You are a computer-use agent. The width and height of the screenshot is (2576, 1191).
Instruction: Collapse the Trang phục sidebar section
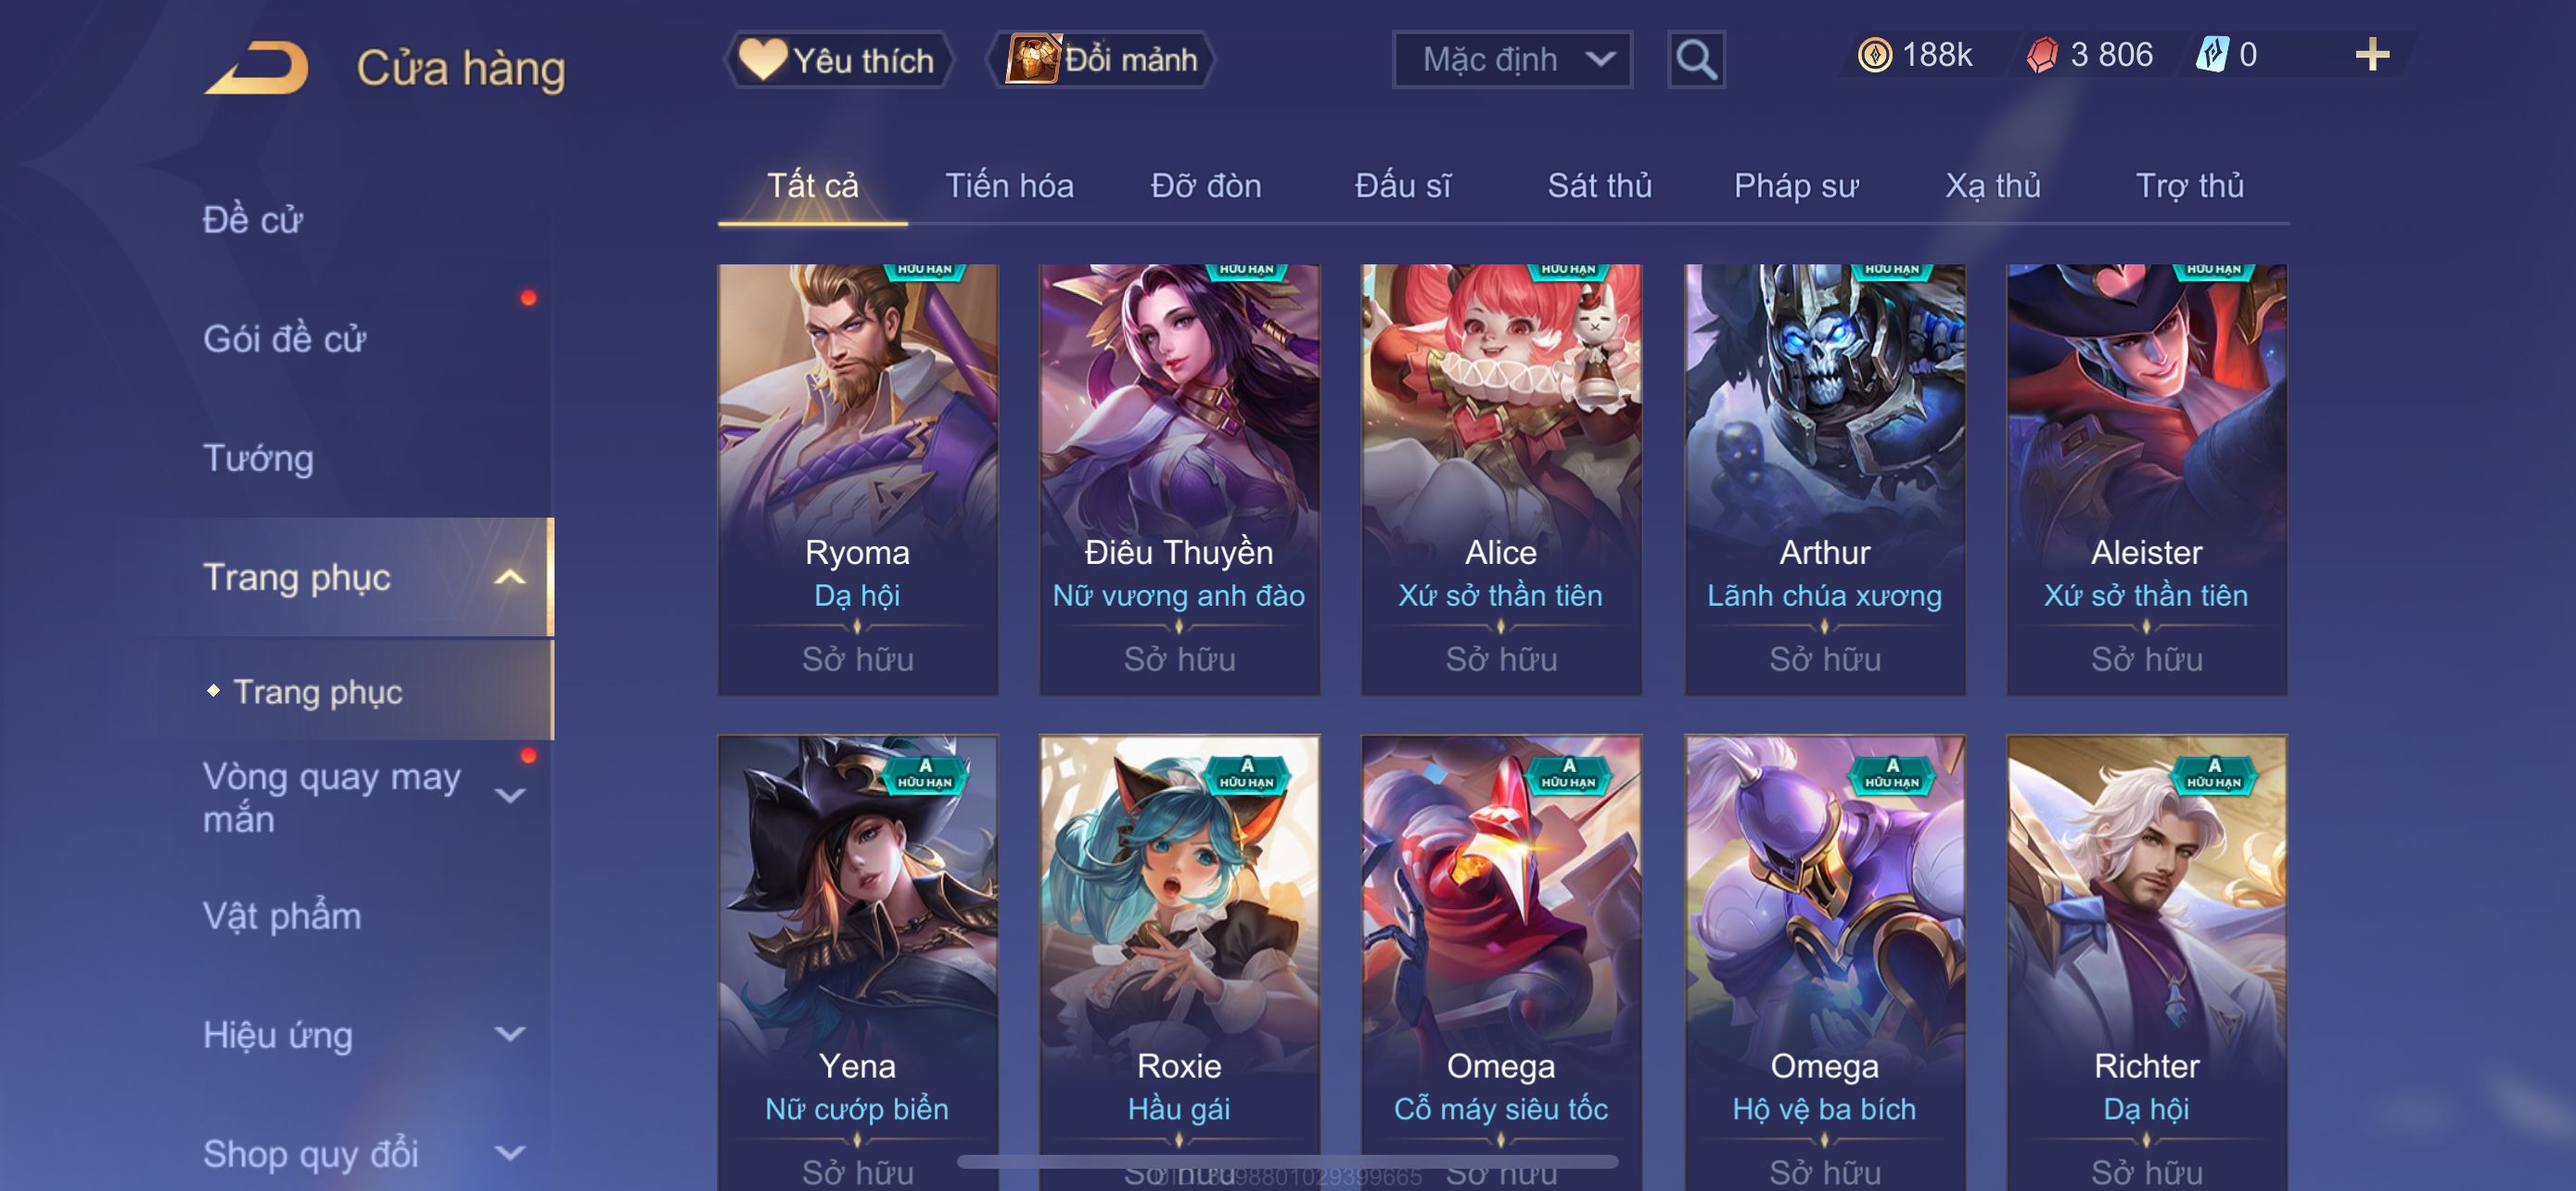click(x=510, y=577)
